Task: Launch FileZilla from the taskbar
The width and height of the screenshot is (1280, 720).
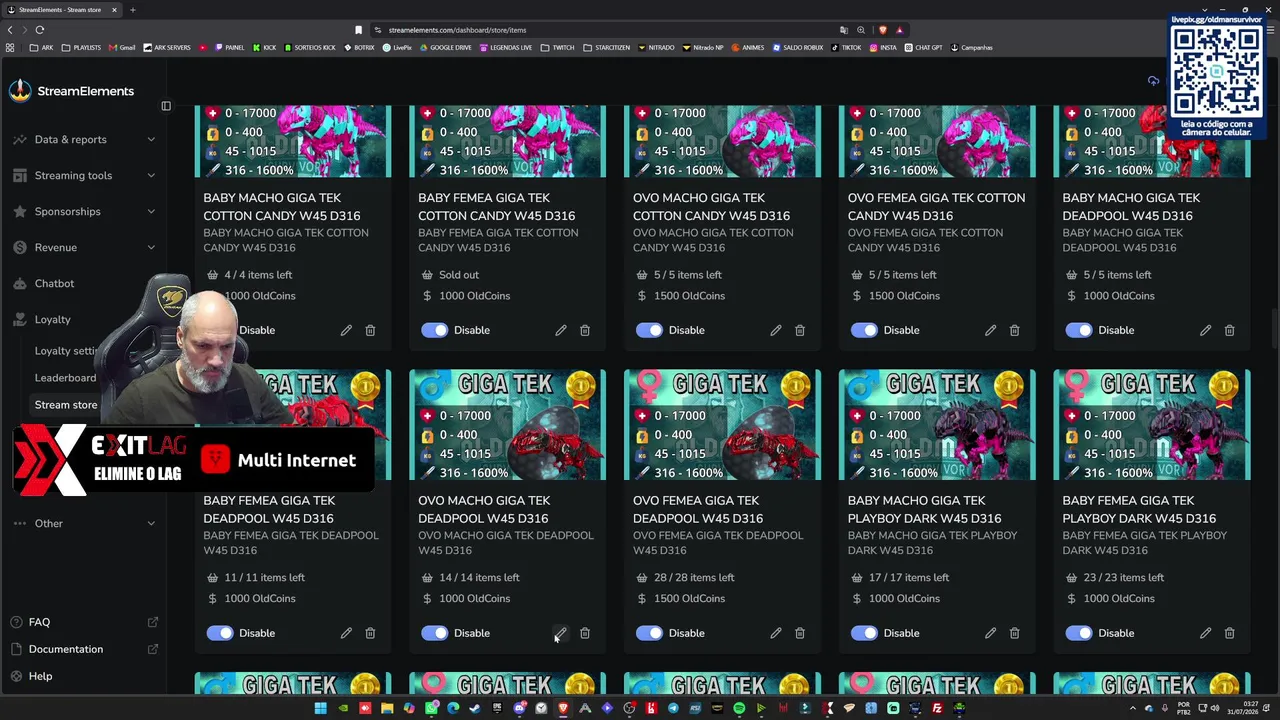Action: pyautogui.click(x=937, y=708)
